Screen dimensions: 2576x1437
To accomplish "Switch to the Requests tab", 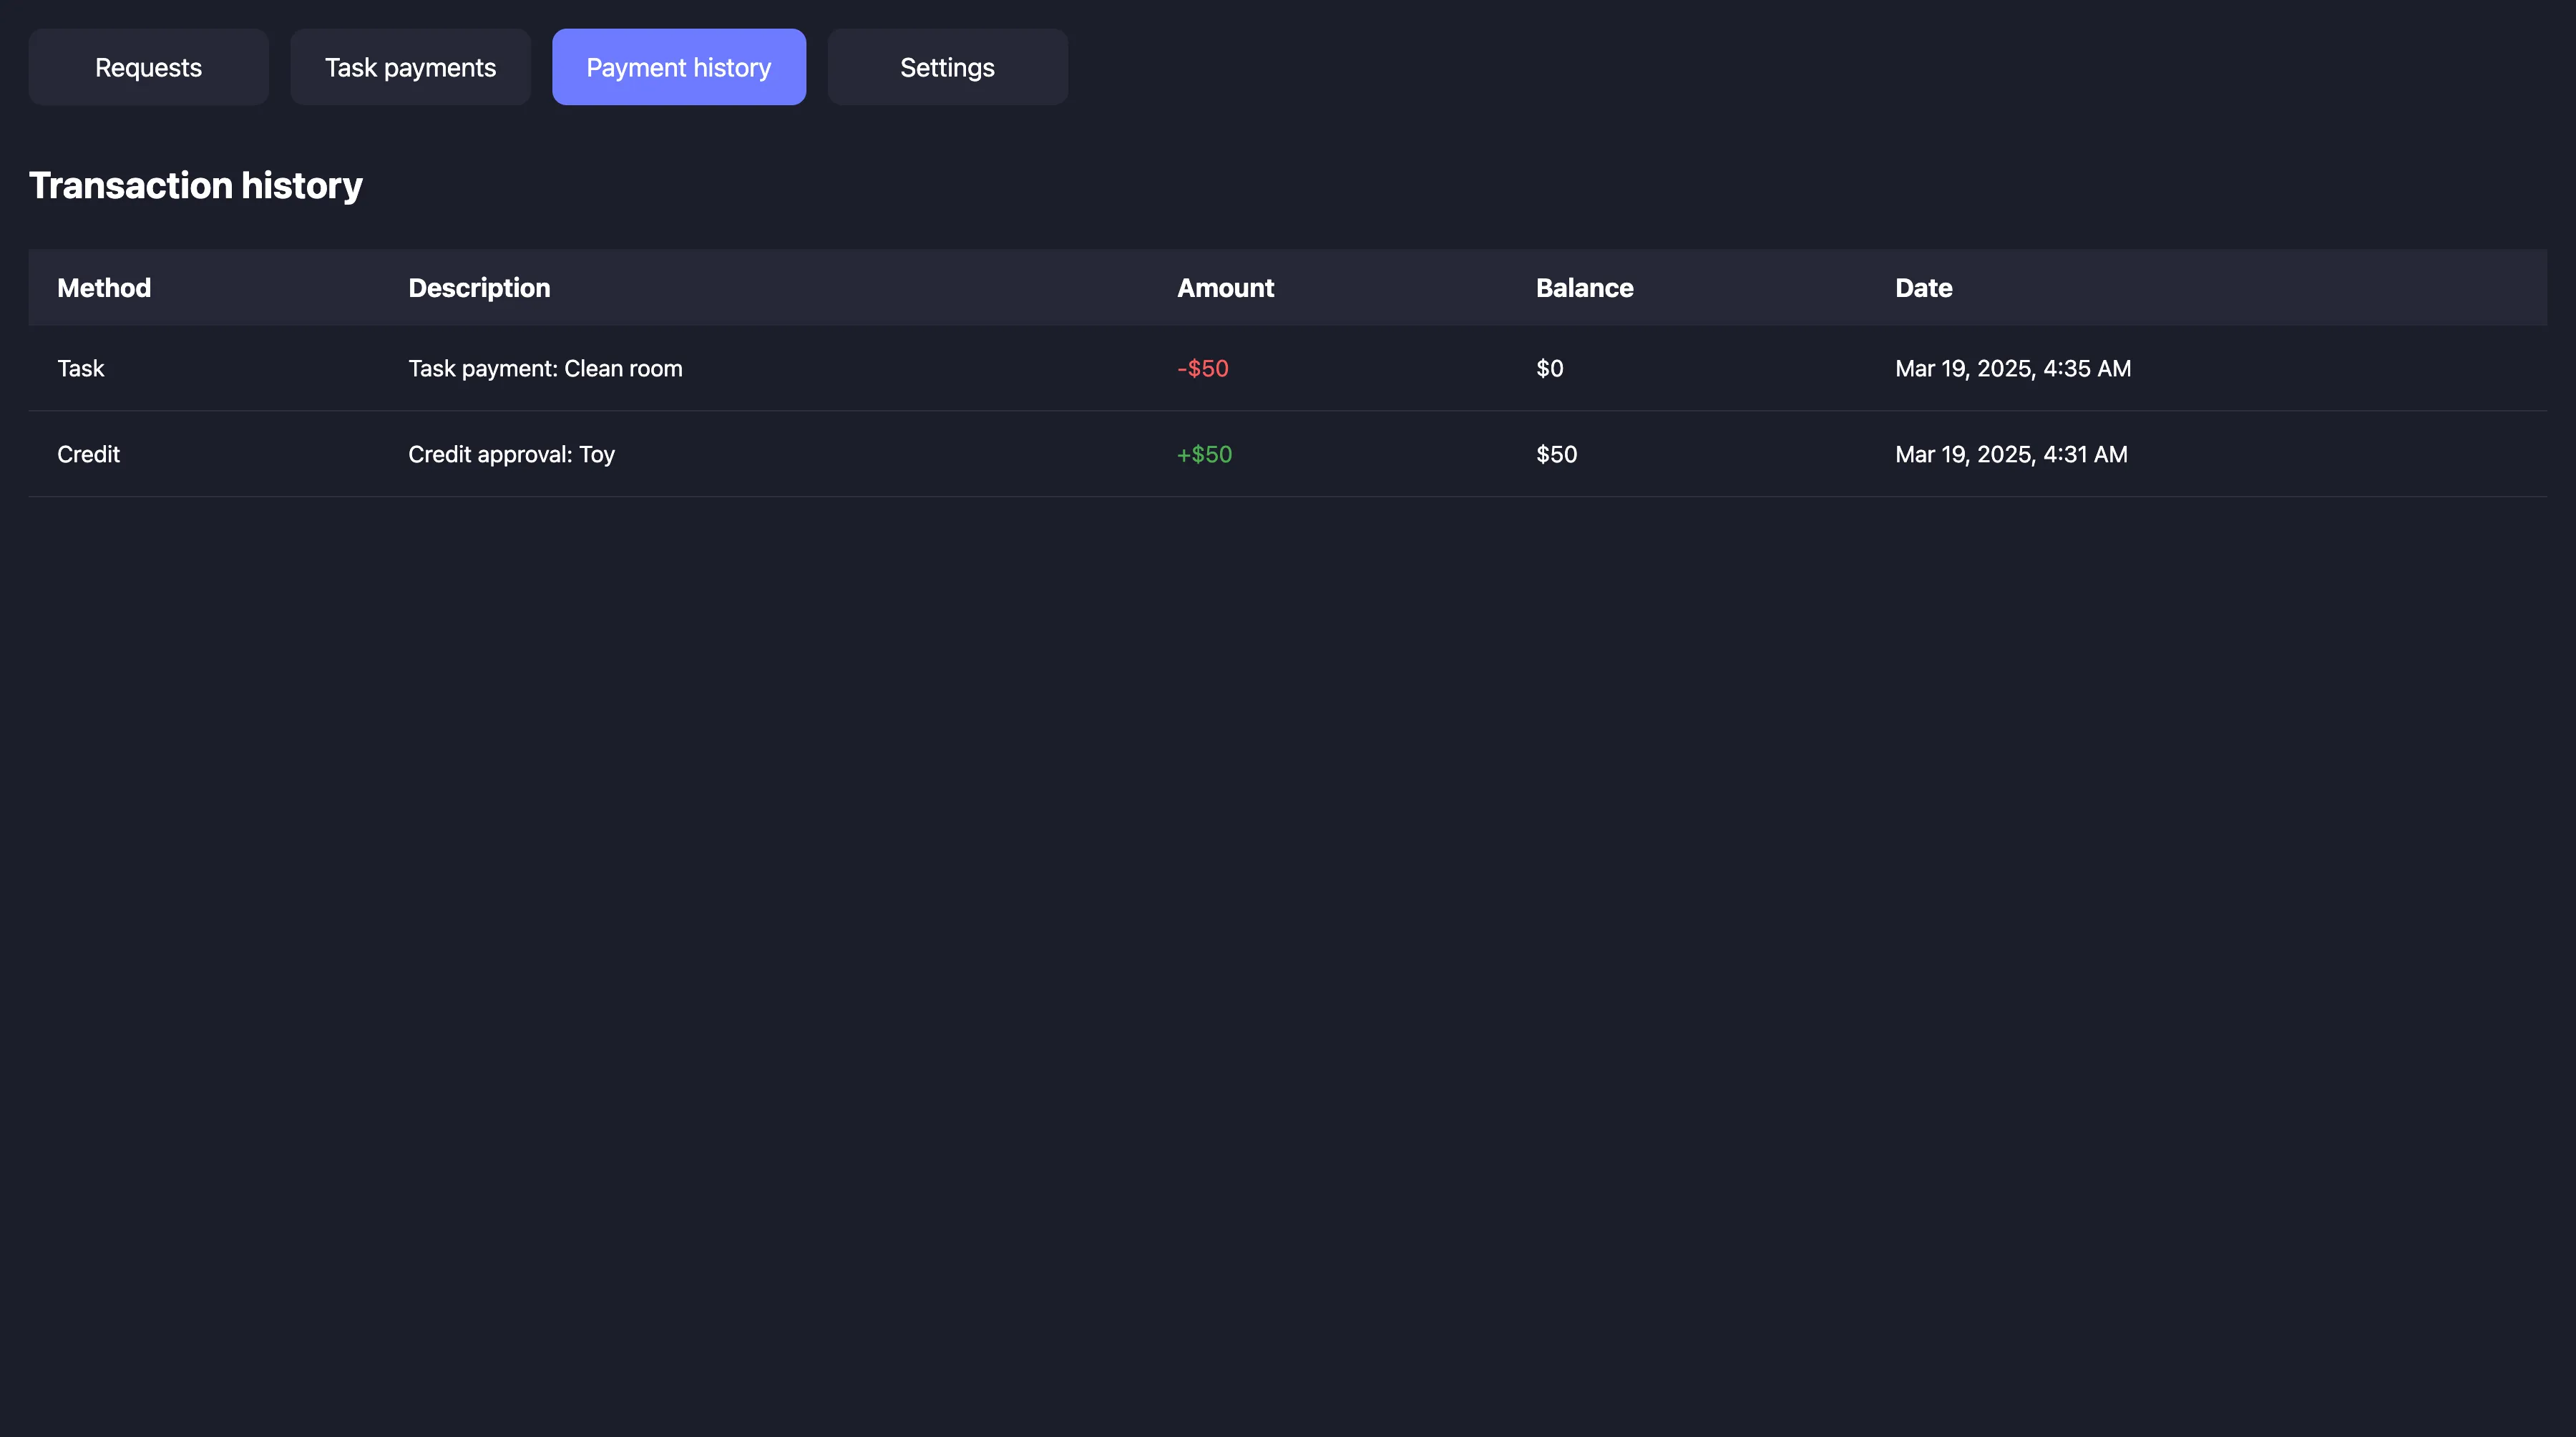I will pos(148,67).
